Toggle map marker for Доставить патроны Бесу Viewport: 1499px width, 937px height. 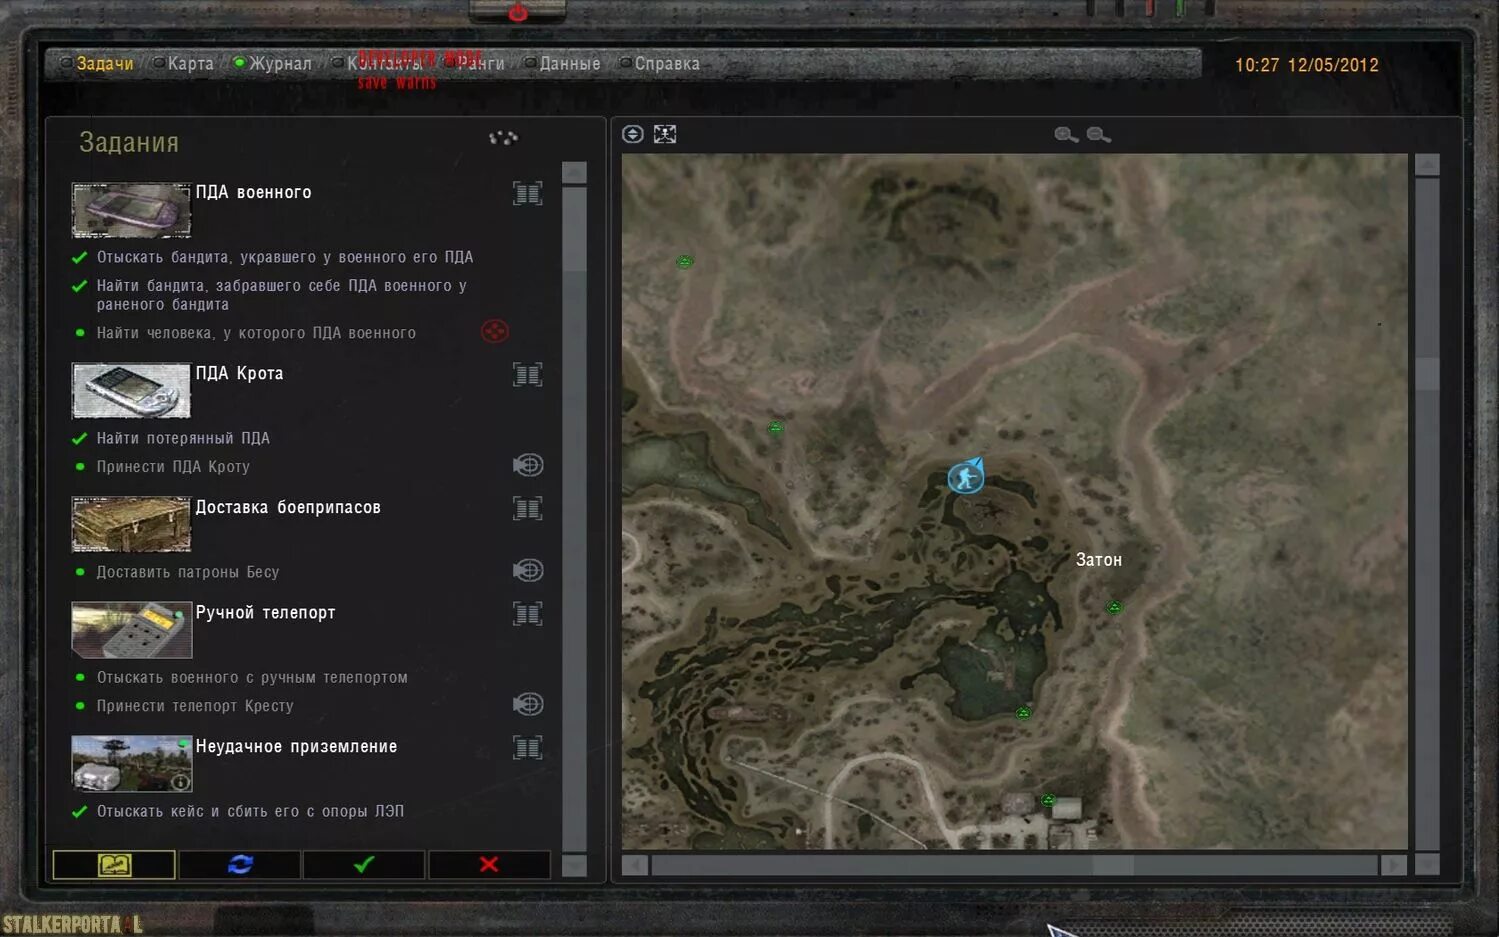pyautogui.click(x=528, y=570)
